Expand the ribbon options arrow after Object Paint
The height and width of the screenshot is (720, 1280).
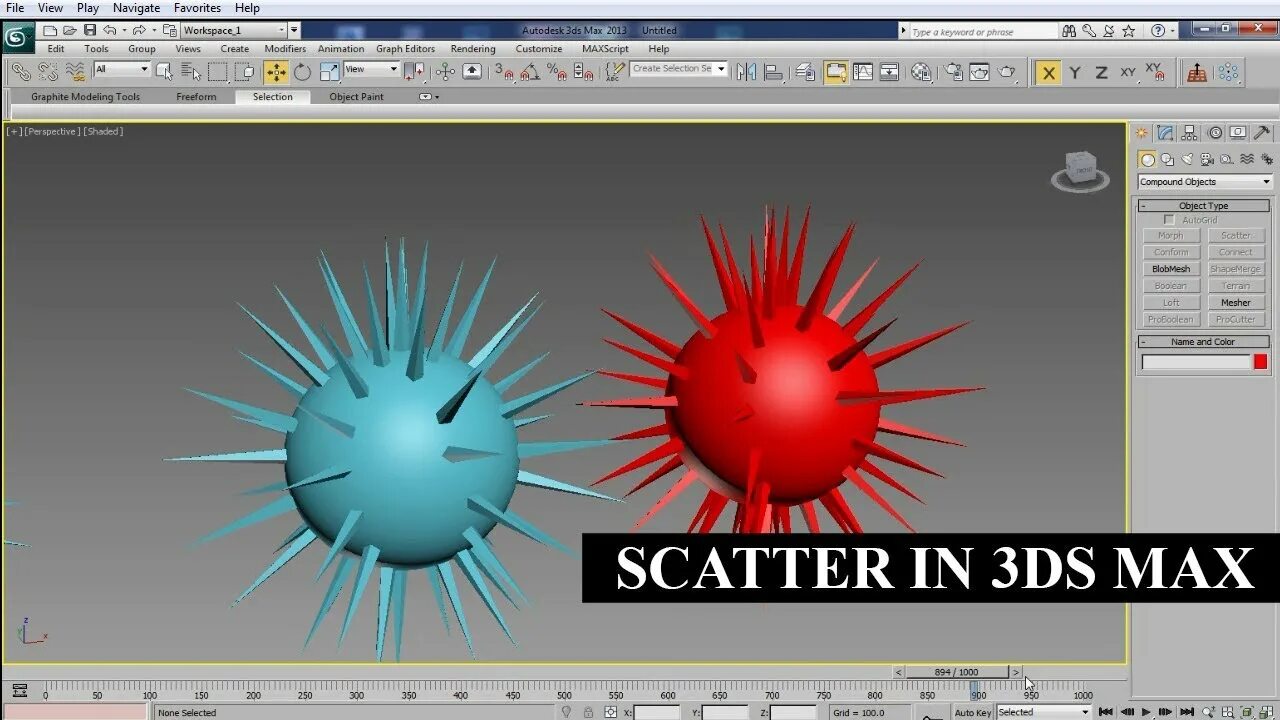(x=428, y=97)
